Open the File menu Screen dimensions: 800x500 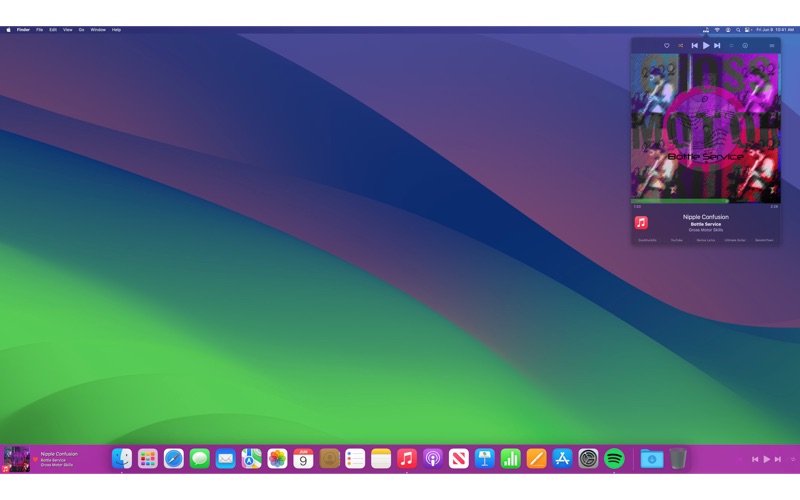click(x=39, y=30)
